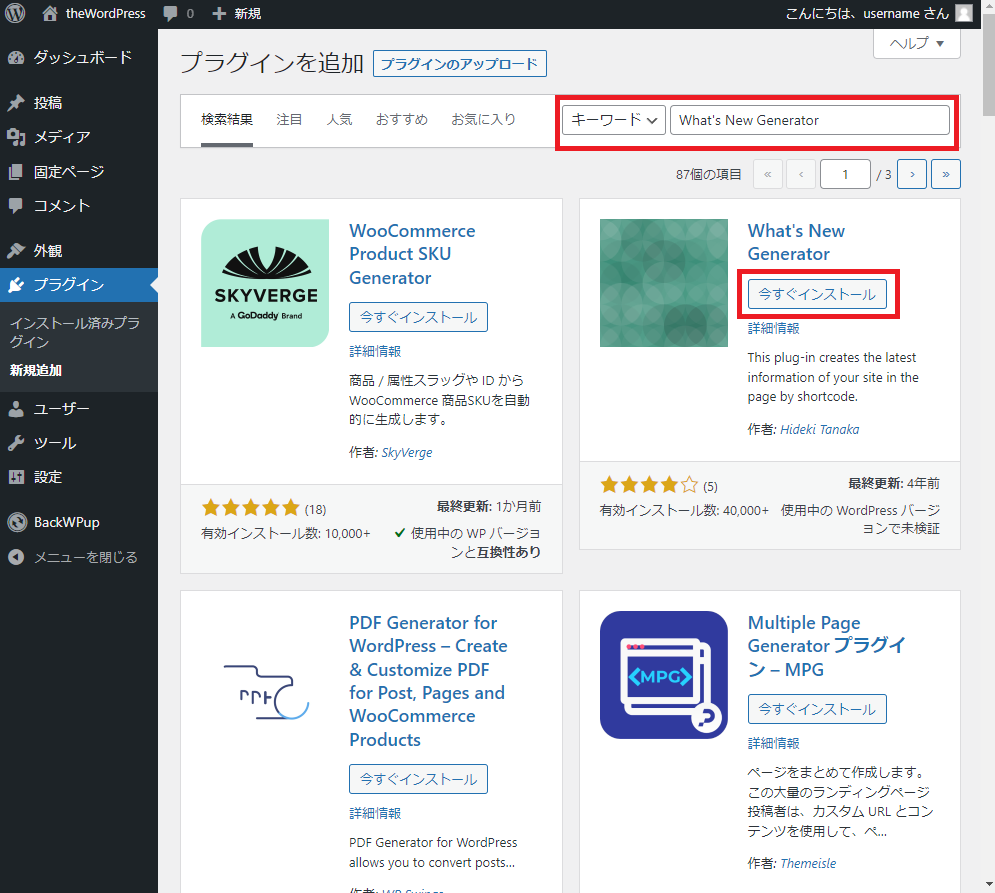Open the WooCommerce Product SKU Generator title link

point(412,254)
